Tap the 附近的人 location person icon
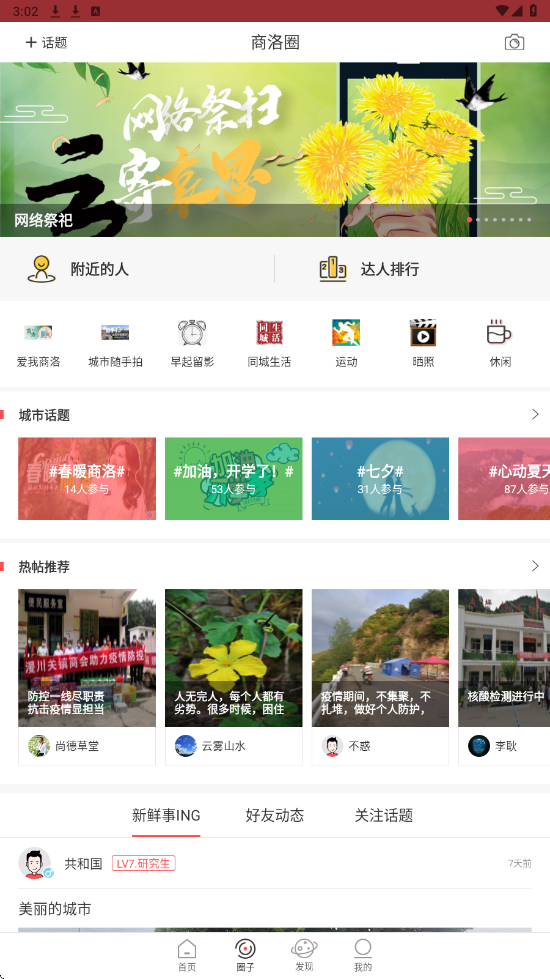The width and height of the screenshot is (550, 979). pos(41,269)
